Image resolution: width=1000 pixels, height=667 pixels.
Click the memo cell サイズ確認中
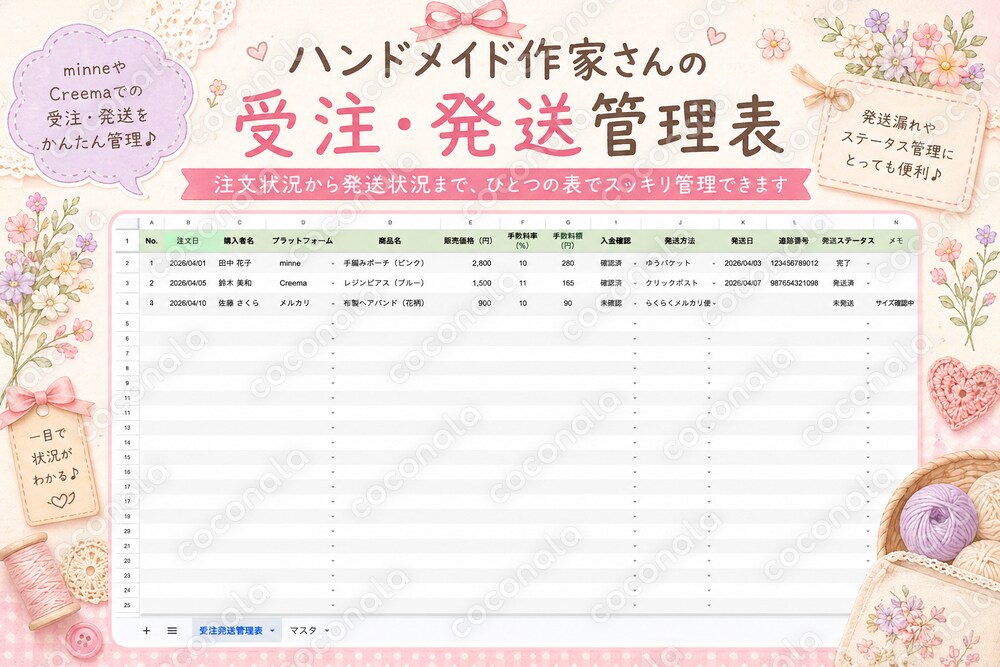click(x=895, y=304)
